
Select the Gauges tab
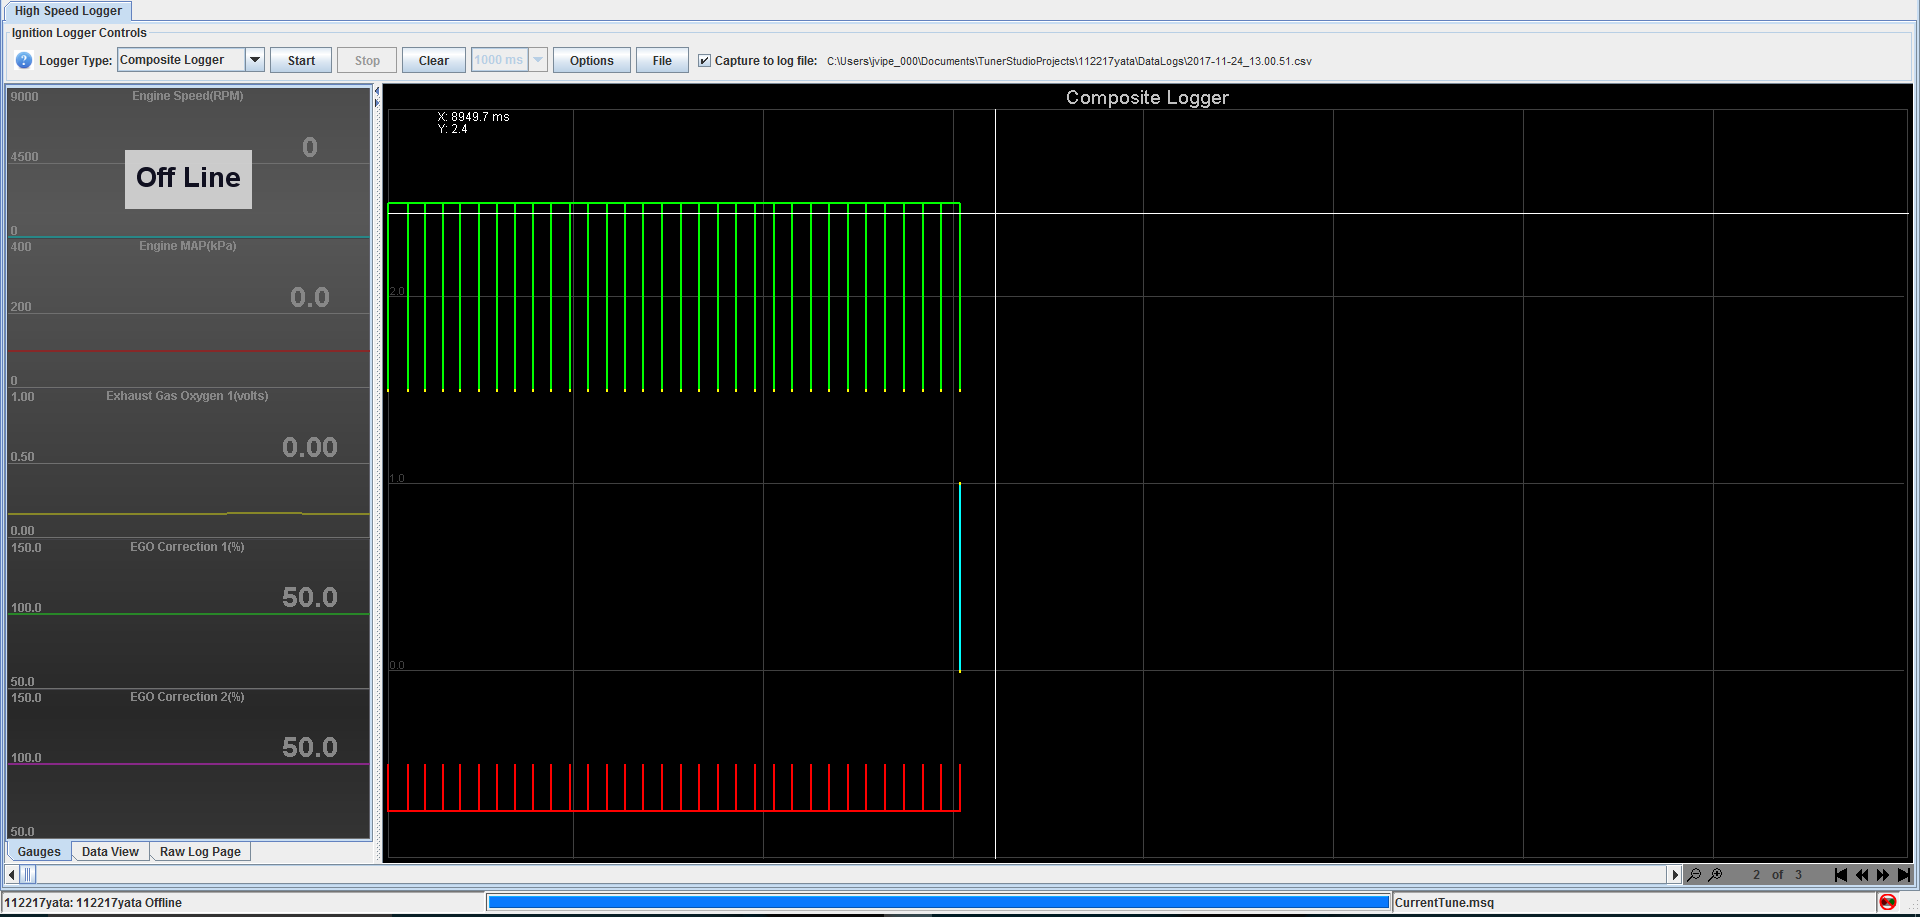point(39,852)
